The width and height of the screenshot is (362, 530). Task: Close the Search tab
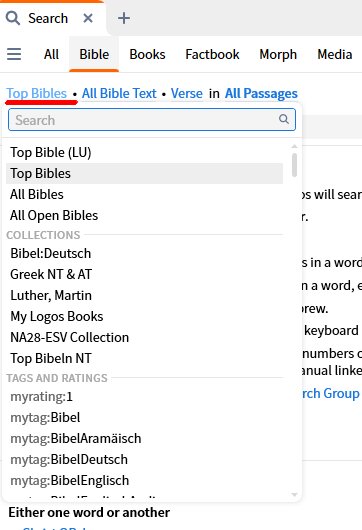88,18
